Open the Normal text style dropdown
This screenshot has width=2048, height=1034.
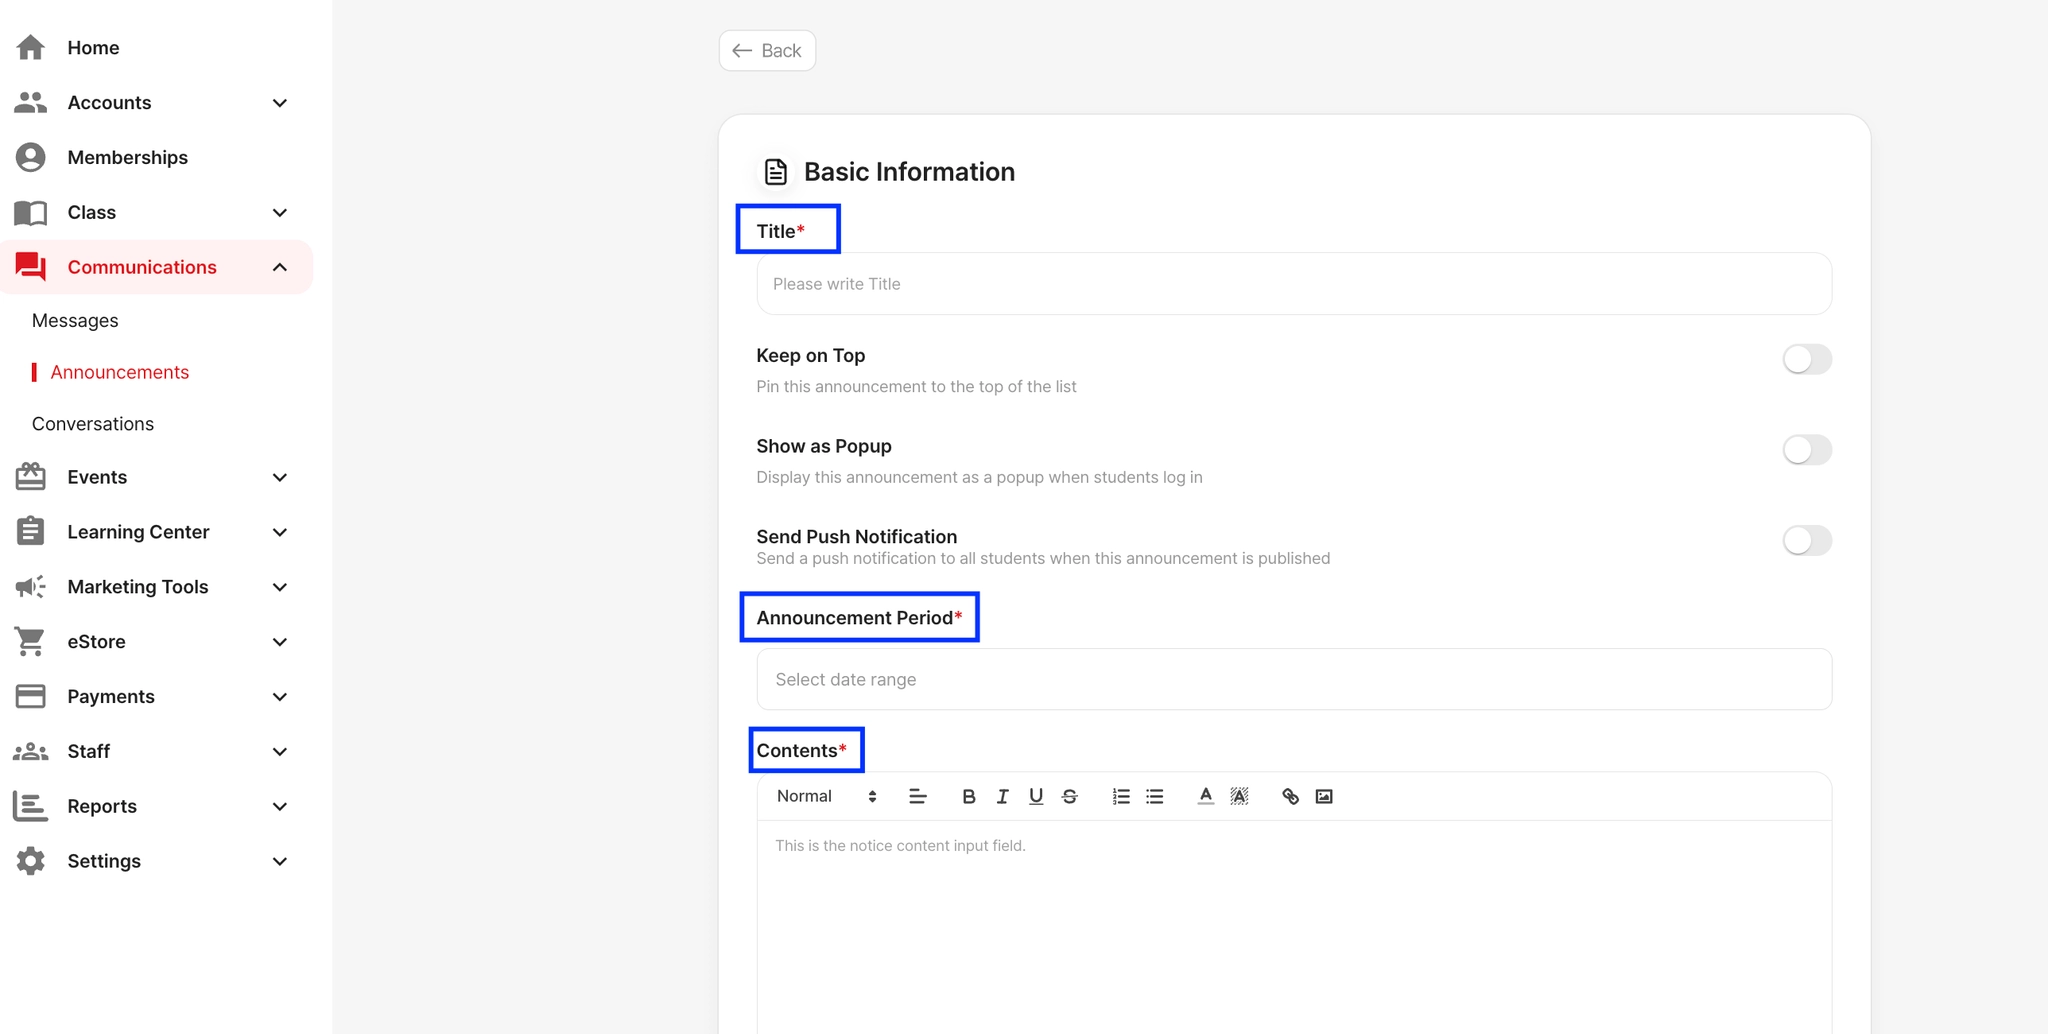(826, 796)
